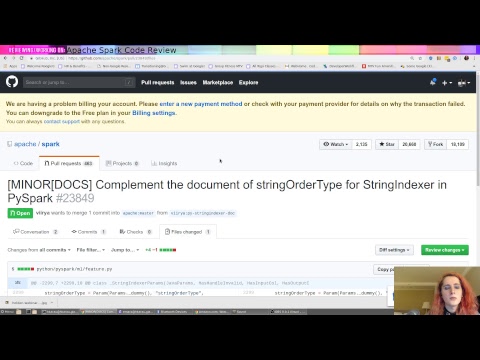Expand the Changes from all commits dropdown
Screen dimensions: 480x360
tap(39, 250)
